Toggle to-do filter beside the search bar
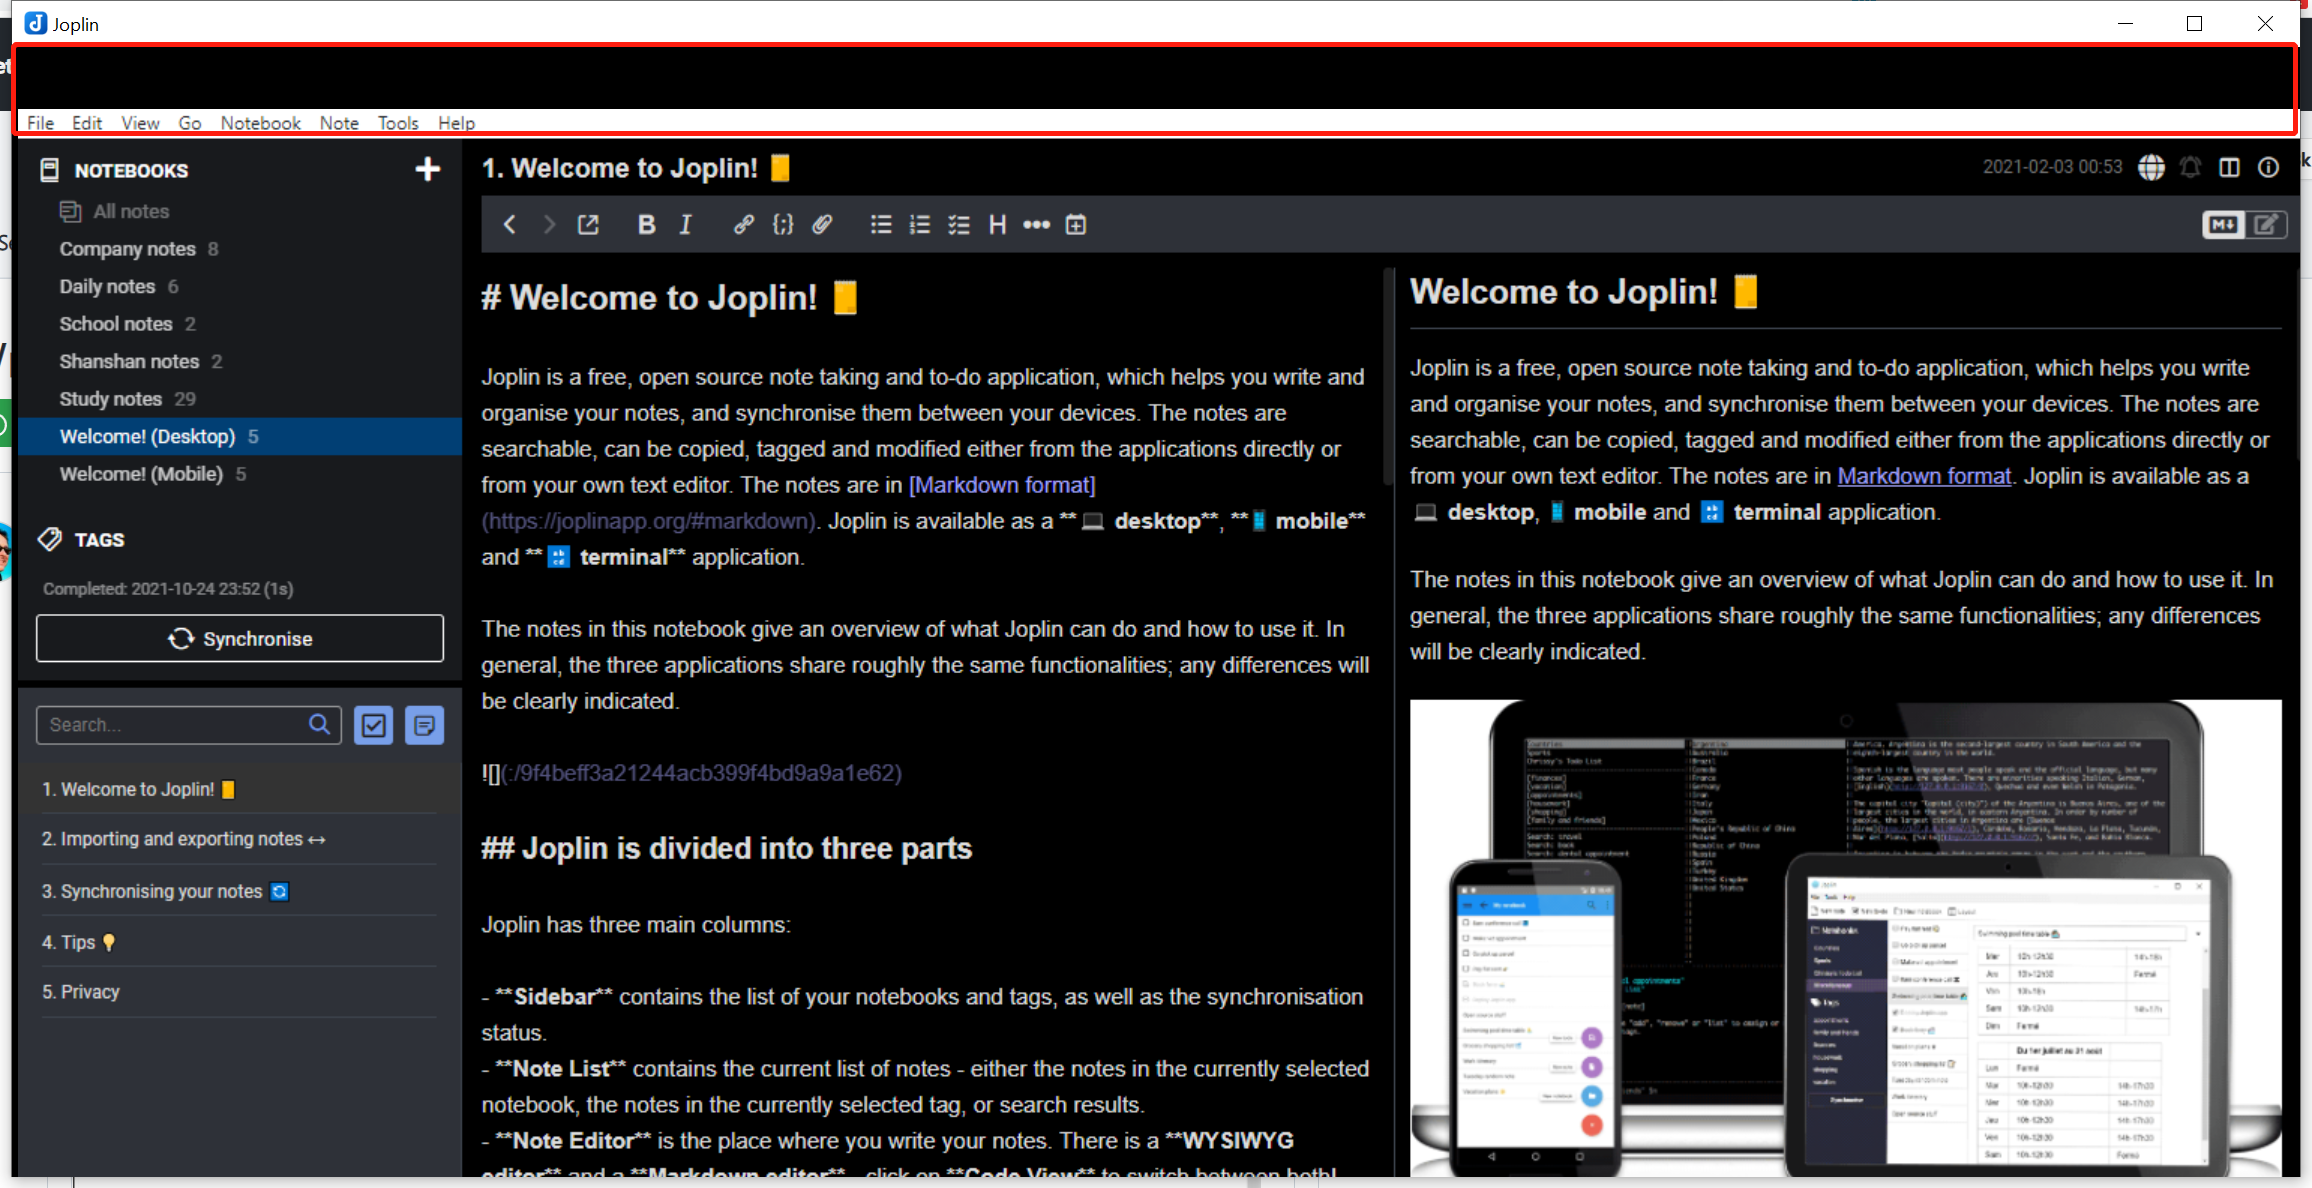The width and height of the screenshot is (2312, 1188). 373,724
